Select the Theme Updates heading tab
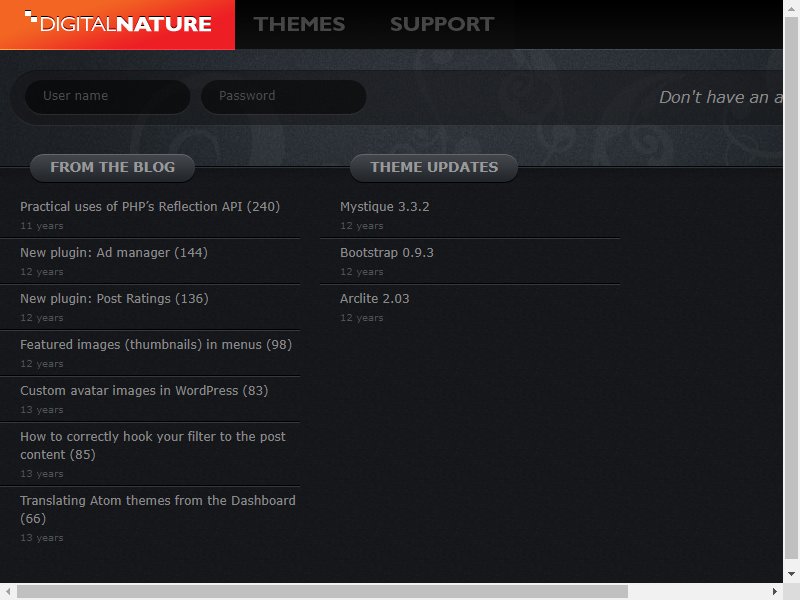The width and height of the screenshot is (800, 600). pos(434,167)
